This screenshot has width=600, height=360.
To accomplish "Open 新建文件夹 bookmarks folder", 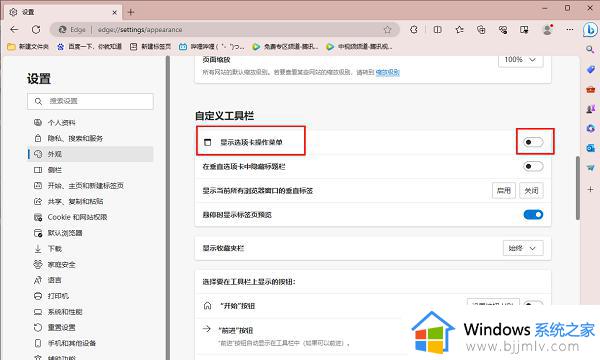I will tap(28, 47).
